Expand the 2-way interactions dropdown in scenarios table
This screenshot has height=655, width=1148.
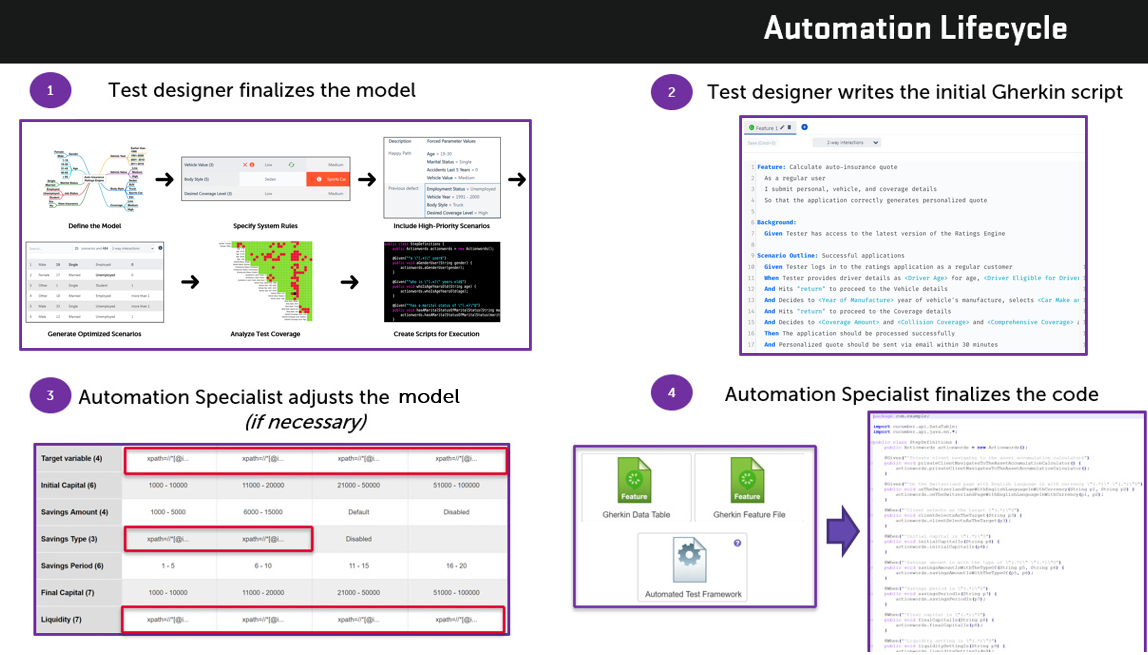133,248
